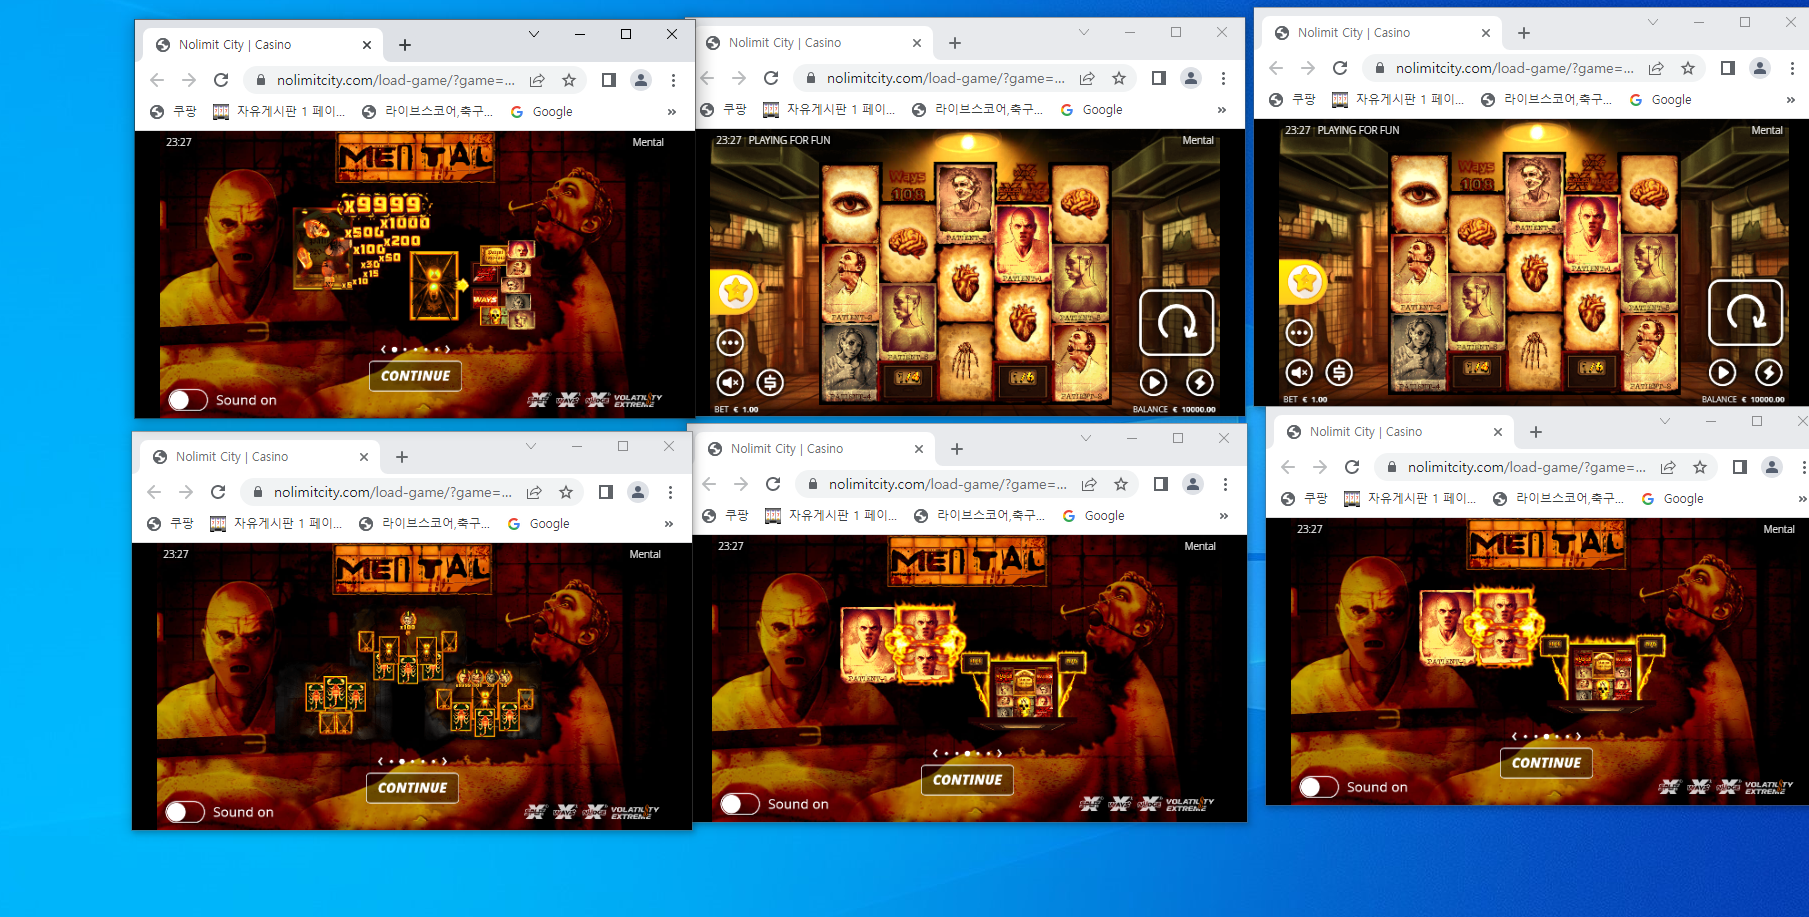This screenshot has width=1809, height=917.
Task: Click CONTINUE in the bottom-right game window
Action: tap(1546, 763)
